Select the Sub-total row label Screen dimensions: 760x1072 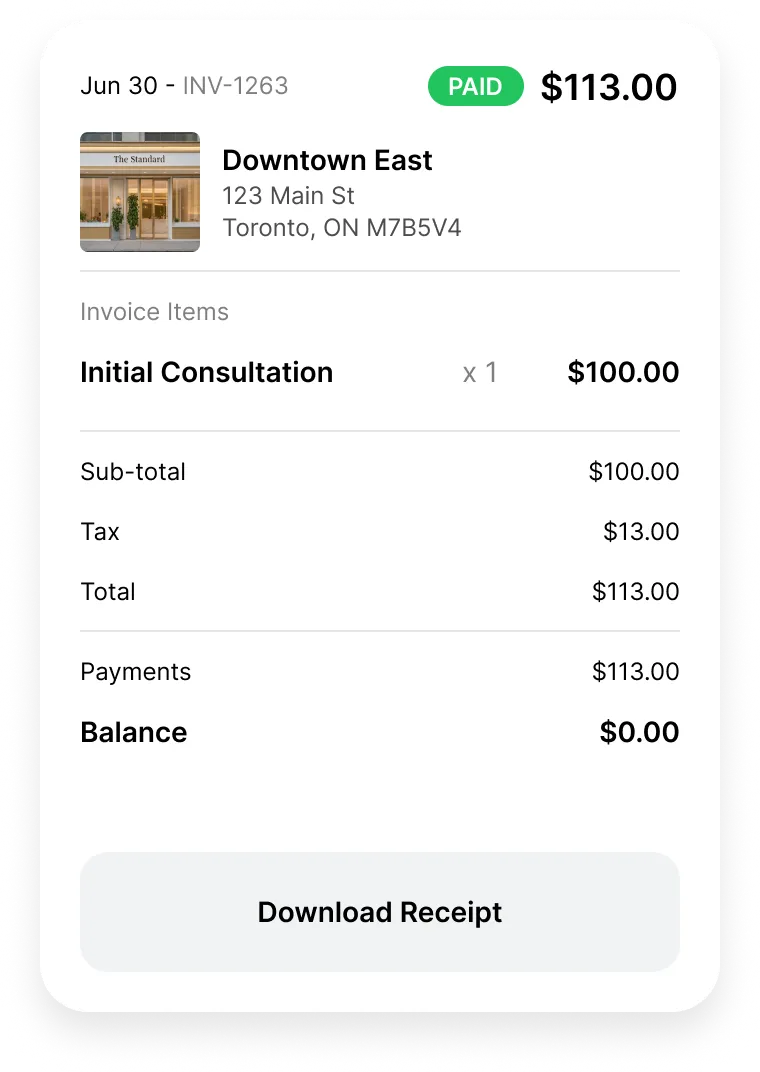pos(133,472)
